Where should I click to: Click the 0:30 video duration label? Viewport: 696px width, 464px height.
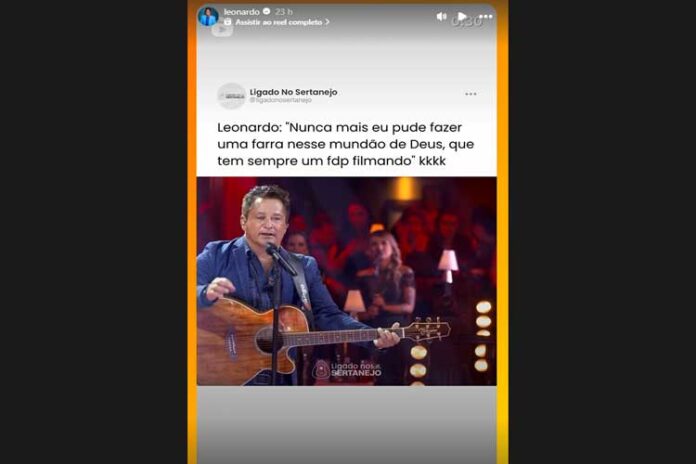tap(467, 21)
